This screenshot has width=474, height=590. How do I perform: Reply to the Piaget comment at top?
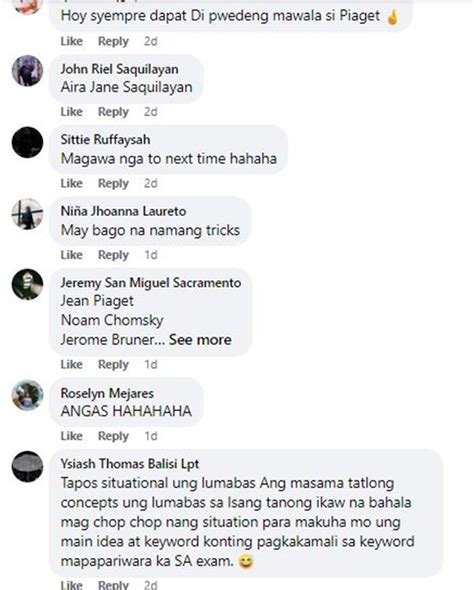[113, 41]
